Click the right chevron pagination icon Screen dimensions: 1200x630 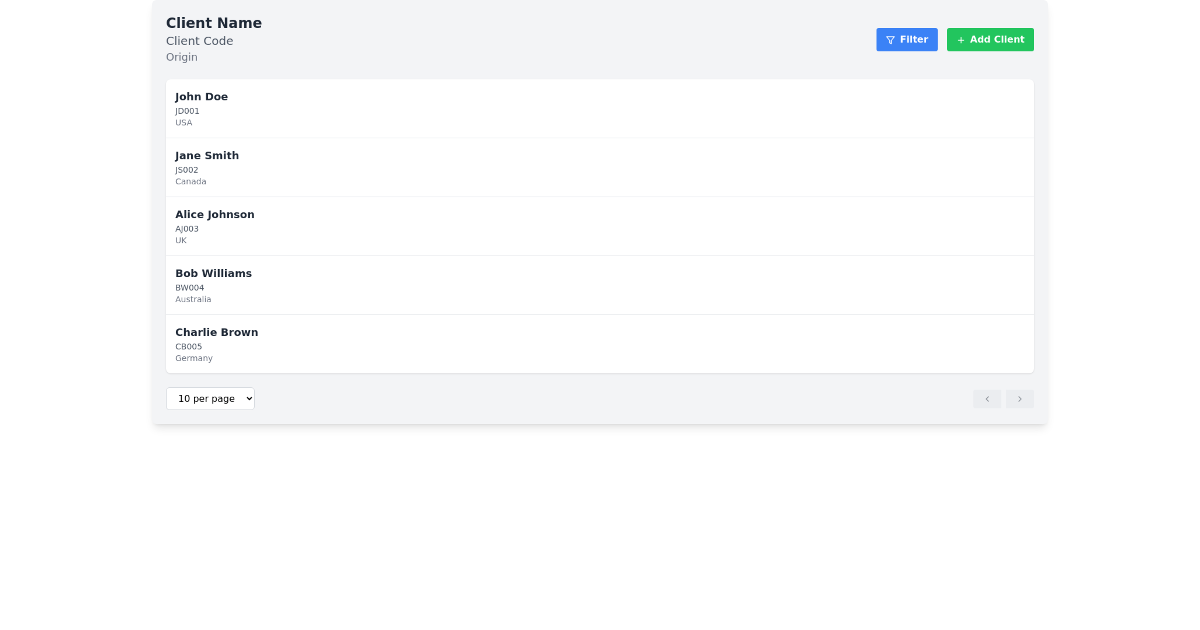coord(1020,398)
